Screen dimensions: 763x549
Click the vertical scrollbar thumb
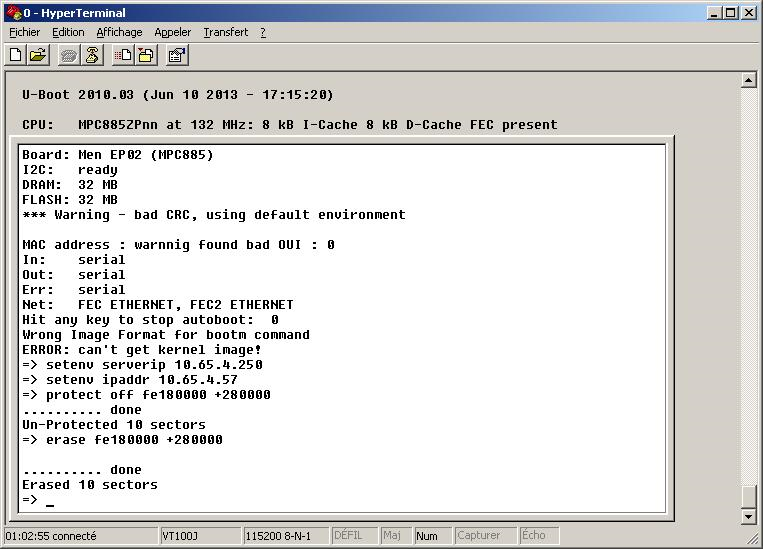[x=749, y=497]
